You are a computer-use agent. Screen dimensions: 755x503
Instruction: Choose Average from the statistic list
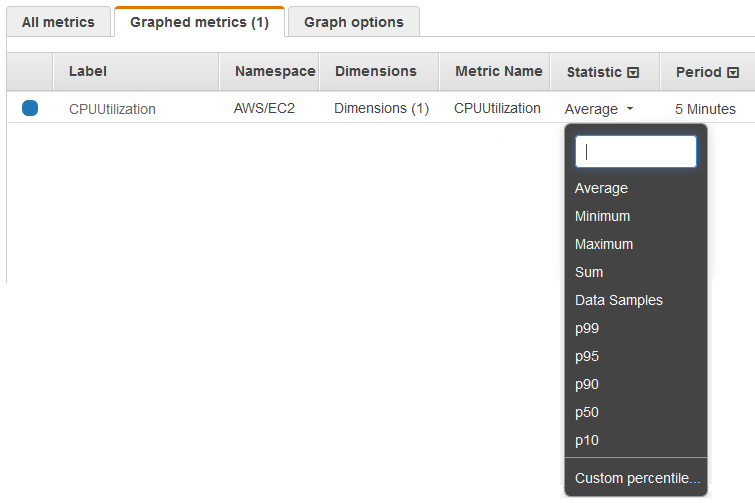601,188
